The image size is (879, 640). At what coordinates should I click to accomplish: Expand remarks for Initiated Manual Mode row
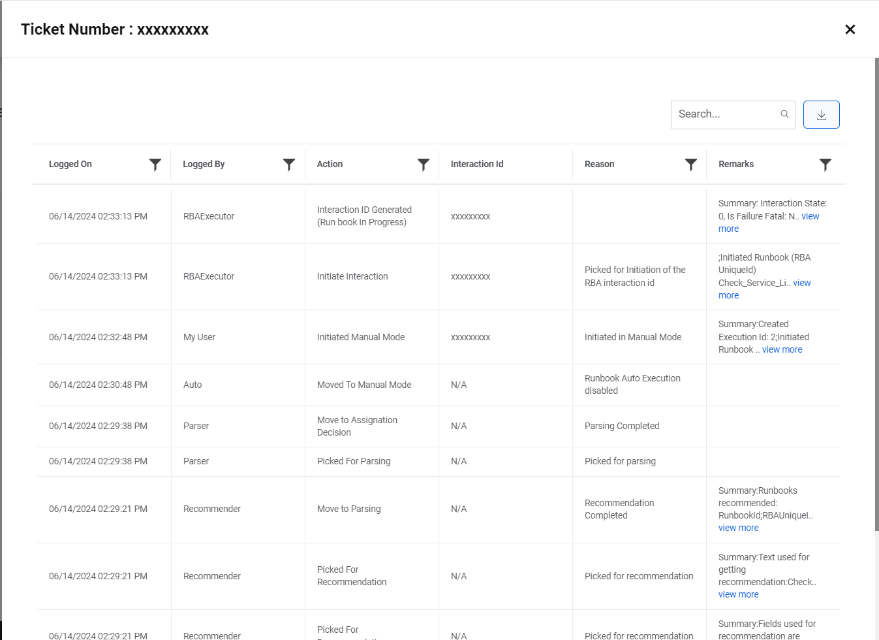(782, 350)
